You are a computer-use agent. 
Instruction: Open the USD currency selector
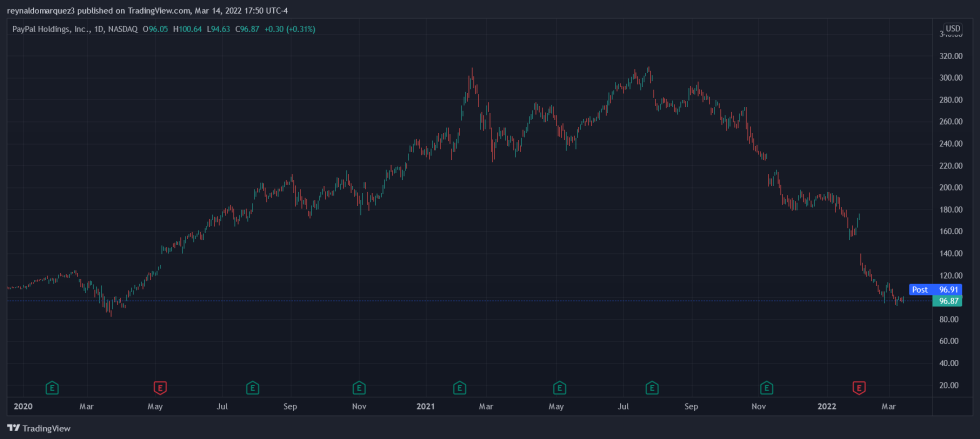(953, 29)
